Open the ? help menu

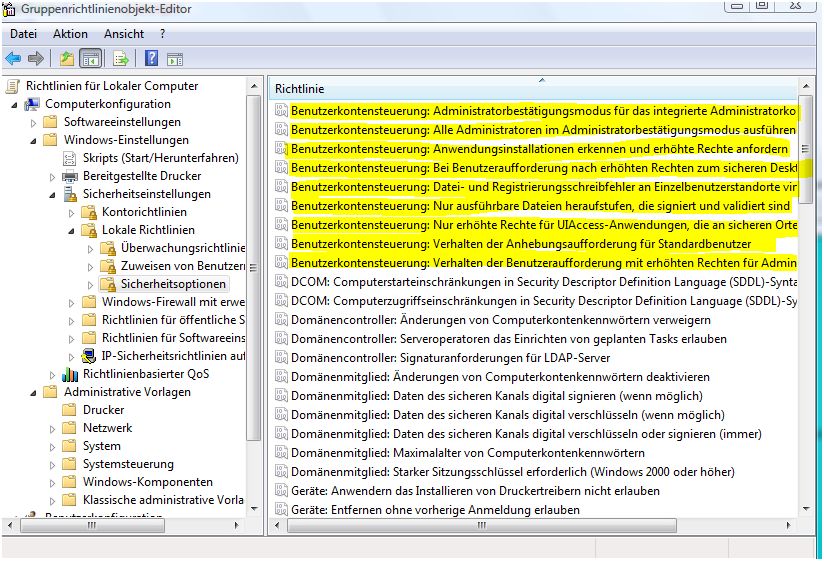(162, 34)
